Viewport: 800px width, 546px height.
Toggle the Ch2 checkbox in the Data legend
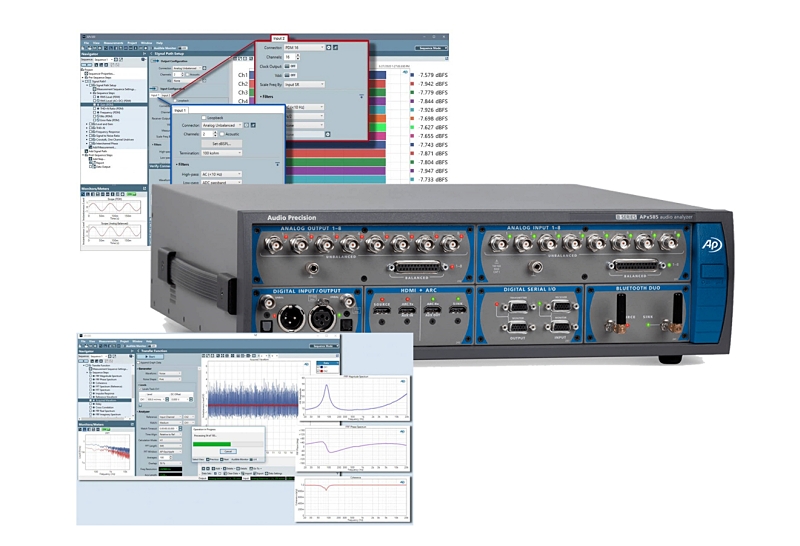coord(318,371)
